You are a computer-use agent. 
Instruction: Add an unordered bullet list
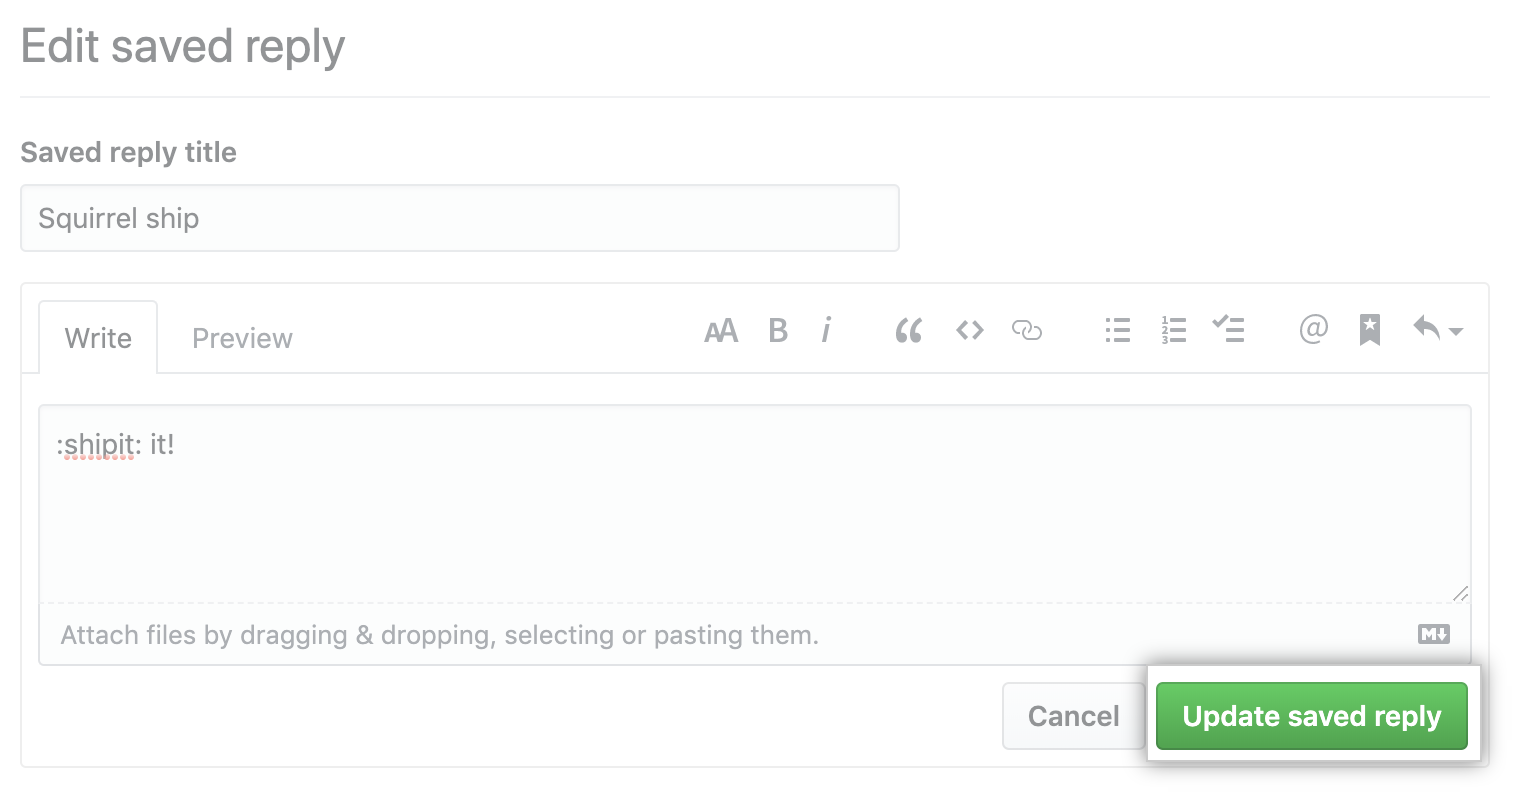tap(1117, 331)
